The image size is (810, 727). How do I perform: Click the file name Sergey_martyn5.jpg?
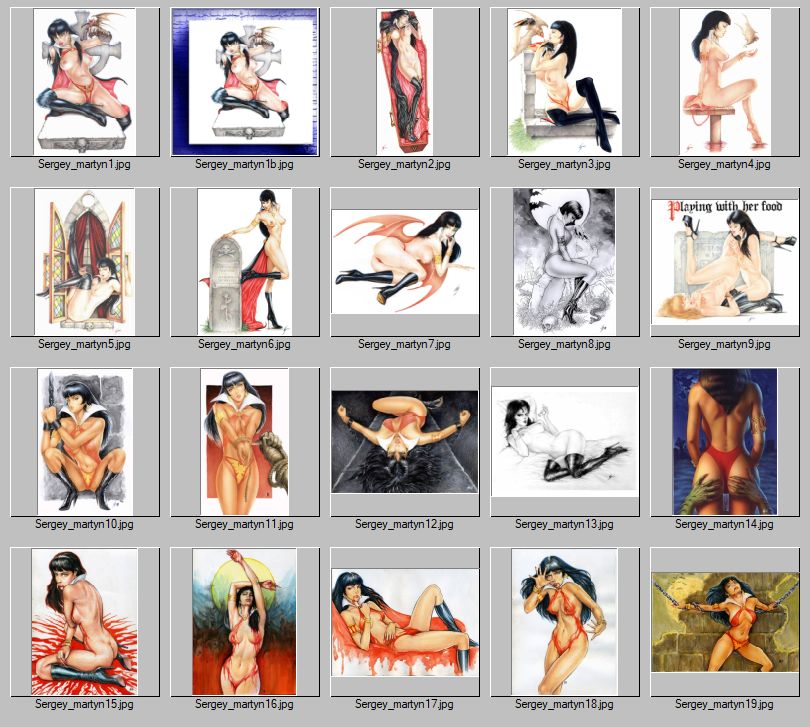(84, 344)
